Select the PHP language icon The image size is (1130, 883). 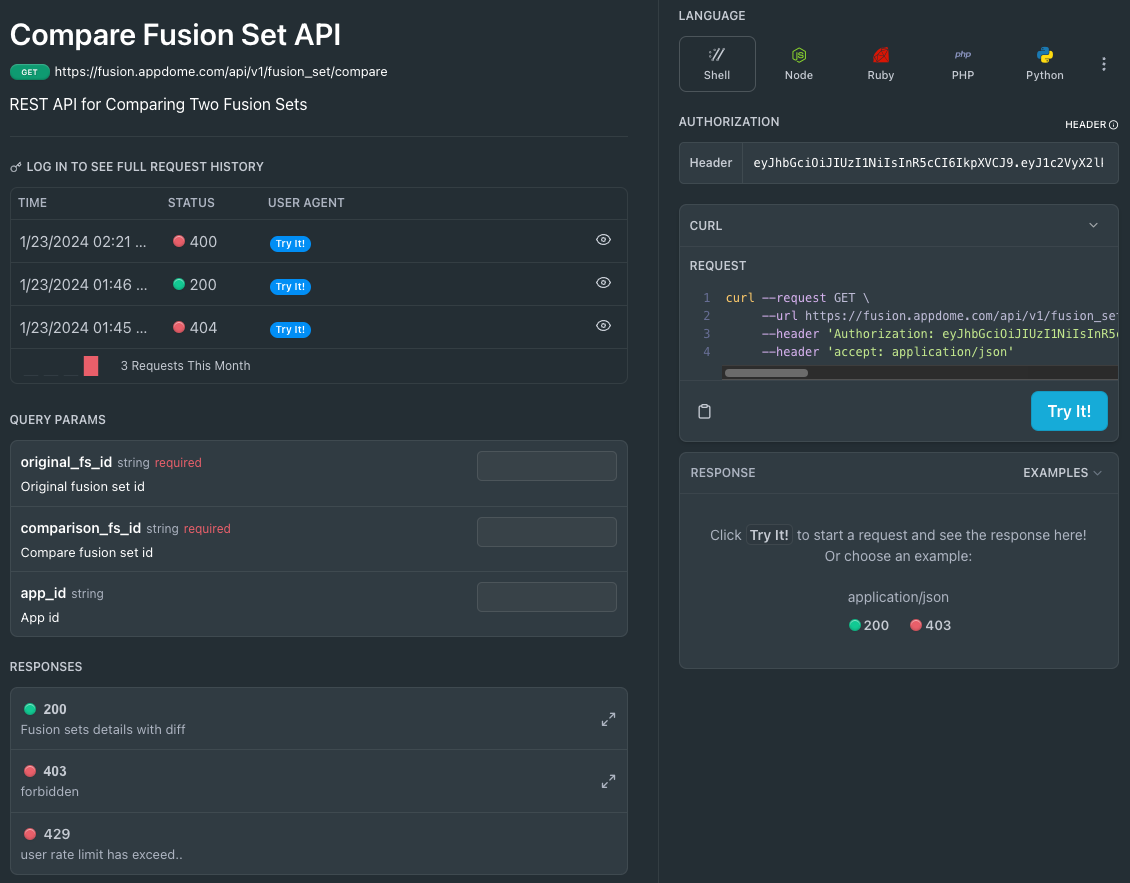tap(962, 63)
